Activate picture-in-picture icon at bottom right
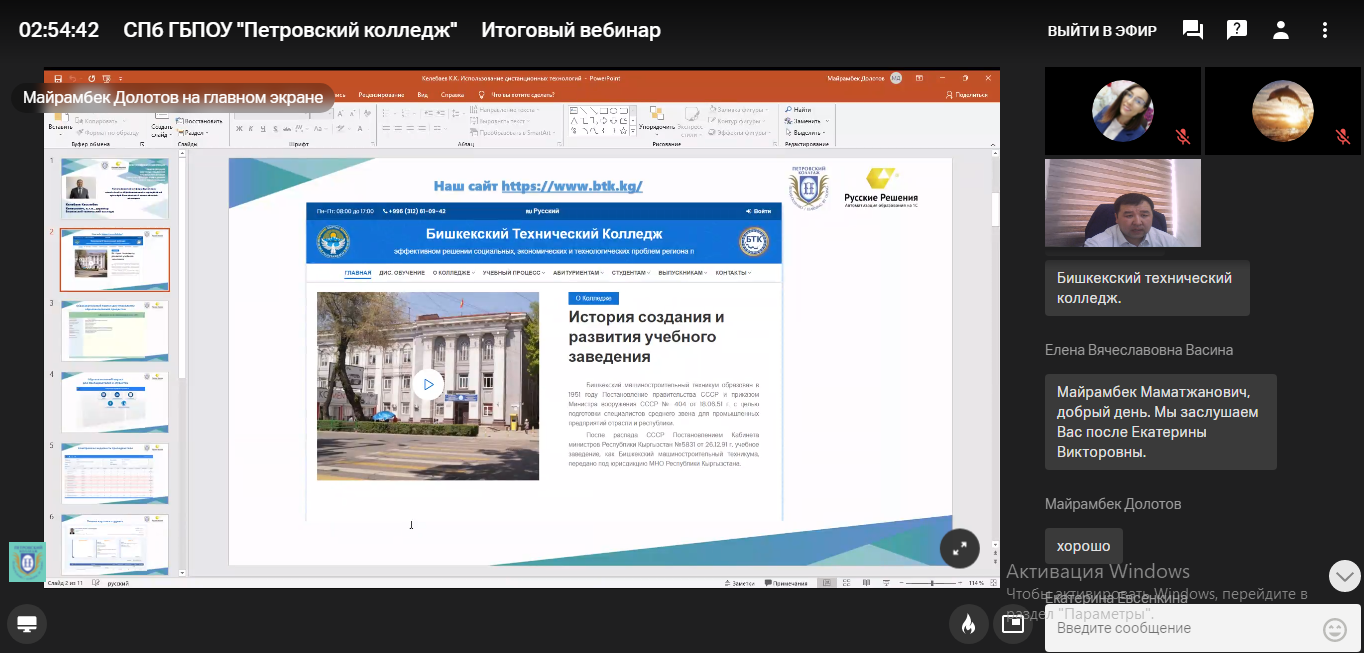Screen dimensions: 1364x653 [1012, 622]
